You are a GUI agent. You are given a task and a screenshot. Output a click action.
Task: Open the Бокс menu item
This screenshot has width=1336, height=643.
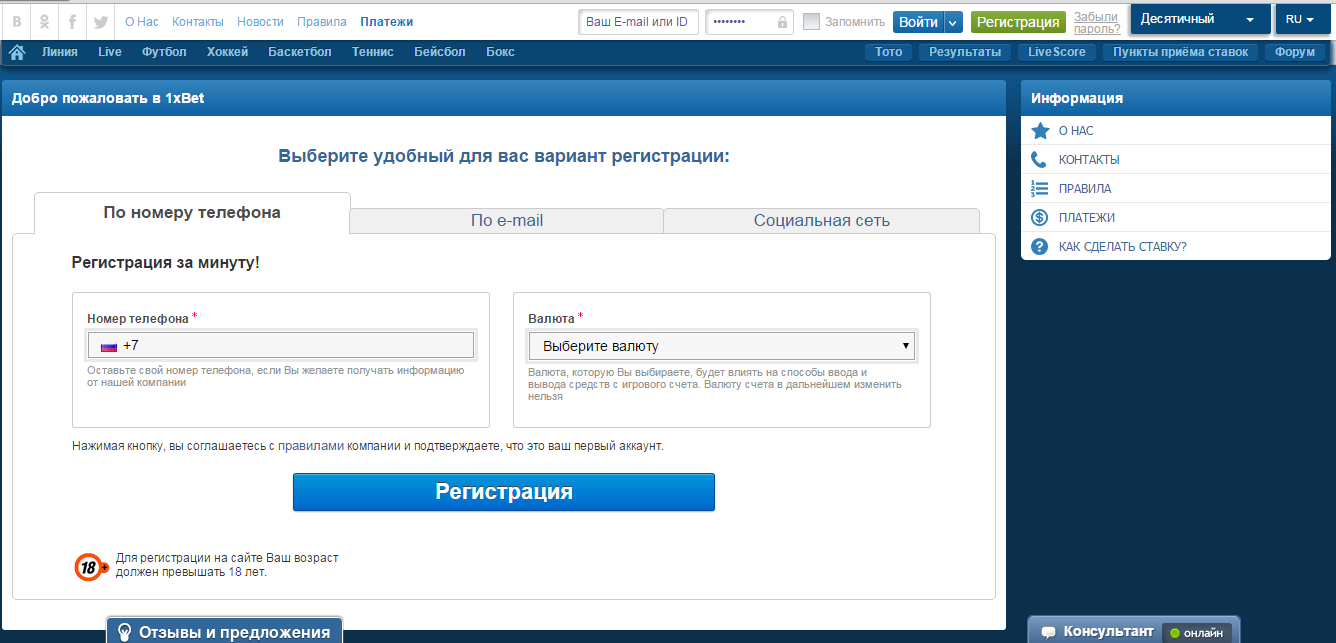(500, 52)
